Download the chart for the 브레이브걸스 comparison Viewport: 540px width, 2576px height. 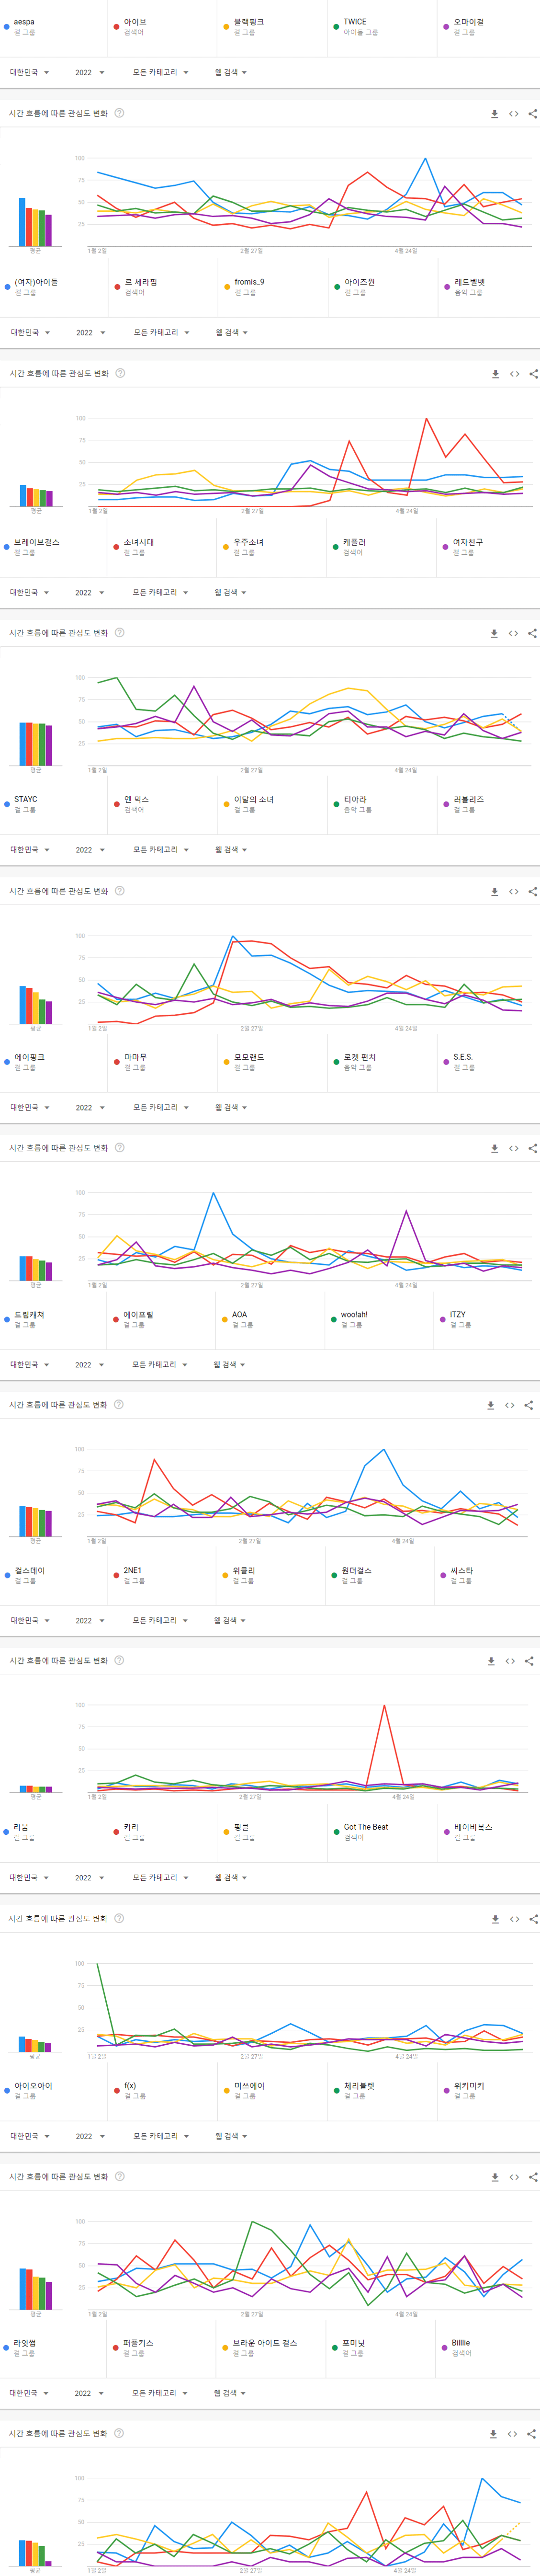[494, 634]
